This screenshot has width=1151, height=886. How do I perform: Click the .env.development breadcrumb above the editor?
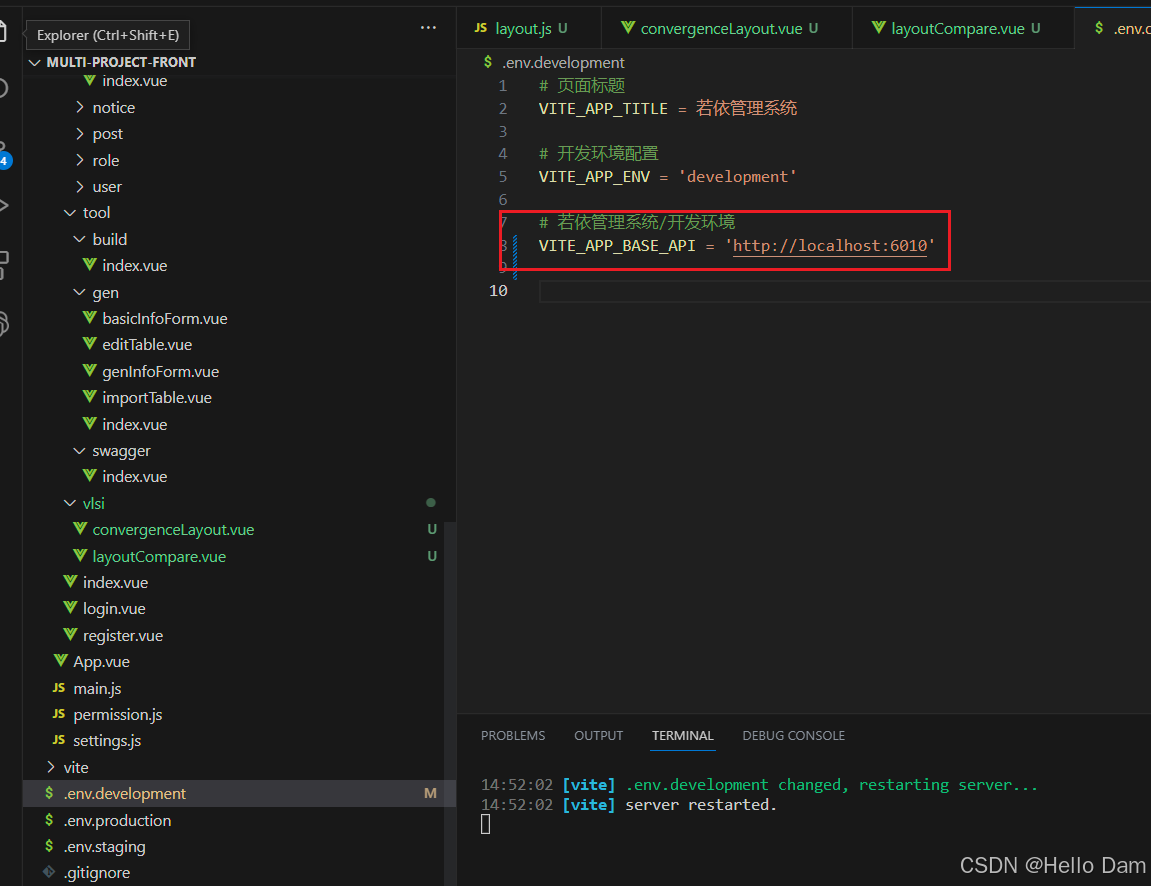point(563,62)
